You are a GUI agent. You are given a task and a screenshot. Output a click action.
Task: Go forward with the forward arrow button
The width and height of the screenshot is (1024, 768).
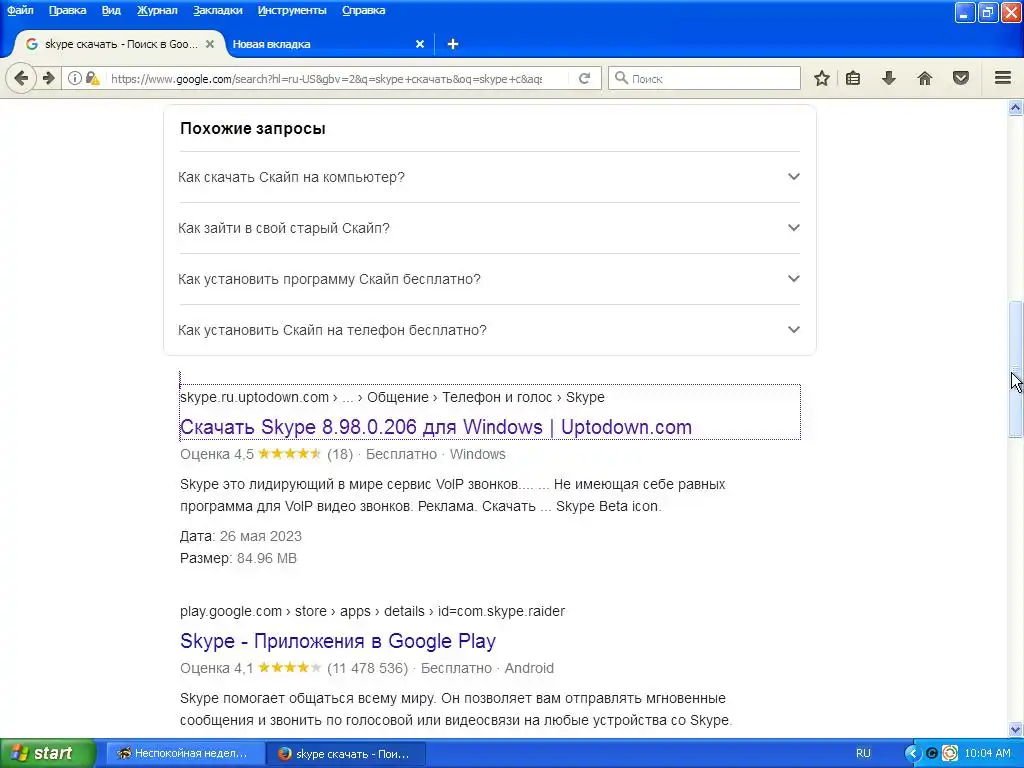tap(48, 78)
